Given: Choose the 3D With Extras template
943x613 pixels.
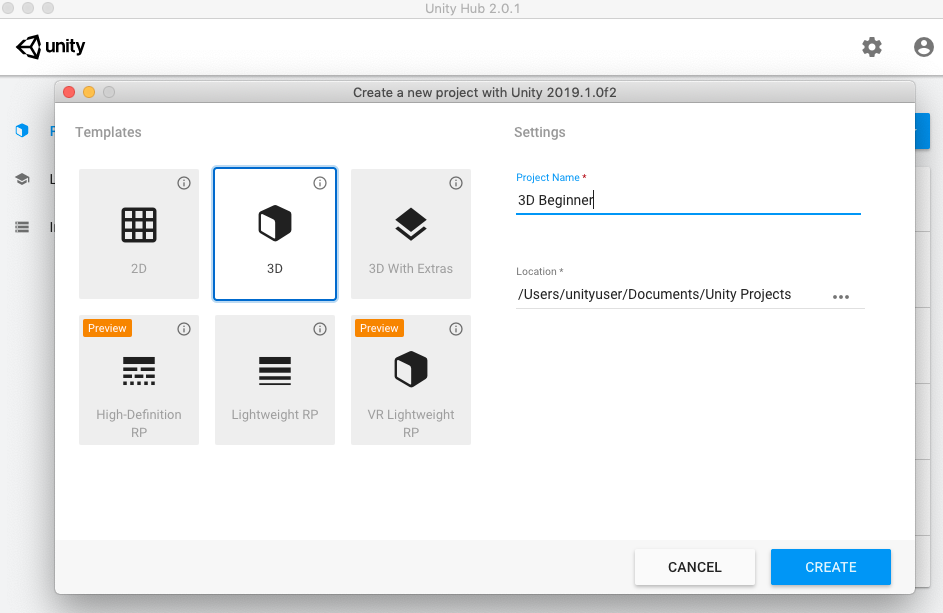Looking at the screenshot, I should pos(411,234).
